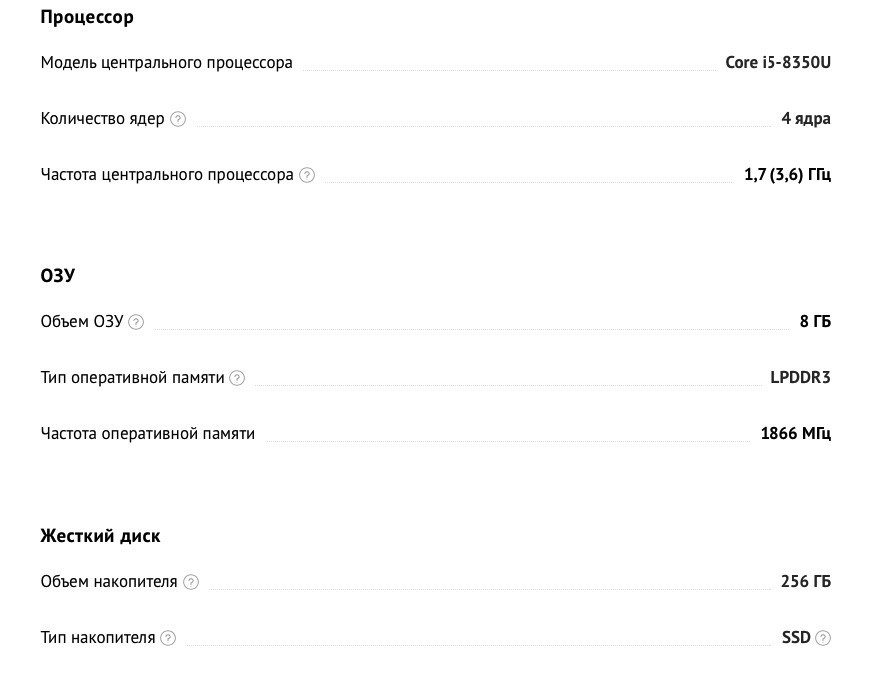Screen dimensions: 880x676
Task: Click help icon beside Частота центрального процессора
Action: (x=307, y=175)
